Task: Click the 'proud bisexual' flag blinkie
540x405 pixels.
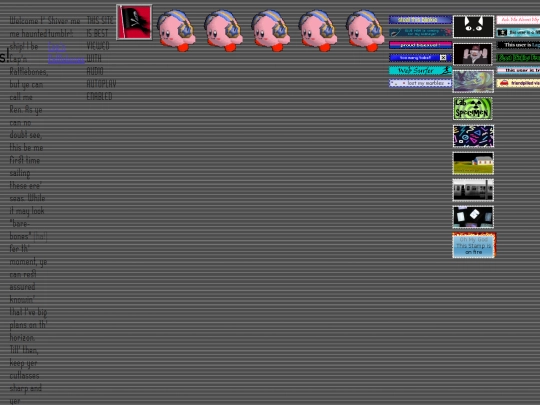Action: 420,45
